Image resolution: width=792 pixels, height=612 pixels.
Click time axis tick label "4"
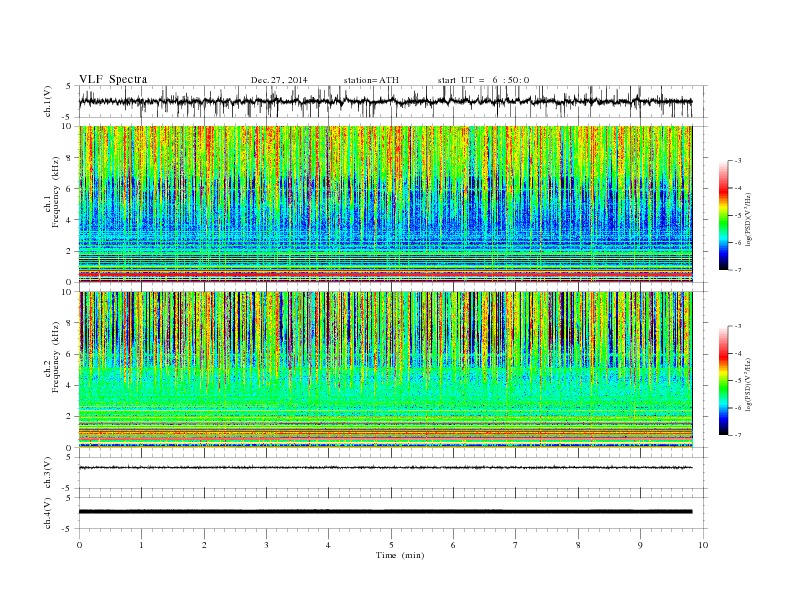coord(328,545)
